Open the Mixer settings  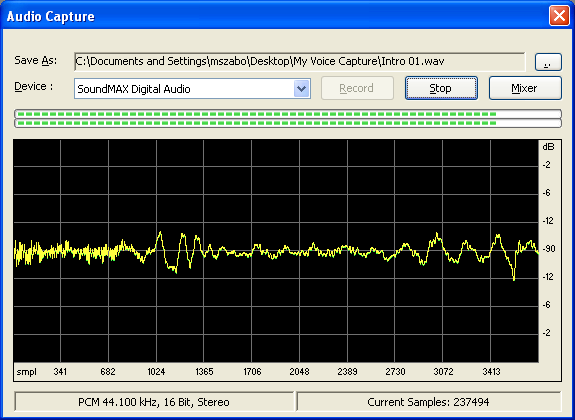[x=525, y=88]
